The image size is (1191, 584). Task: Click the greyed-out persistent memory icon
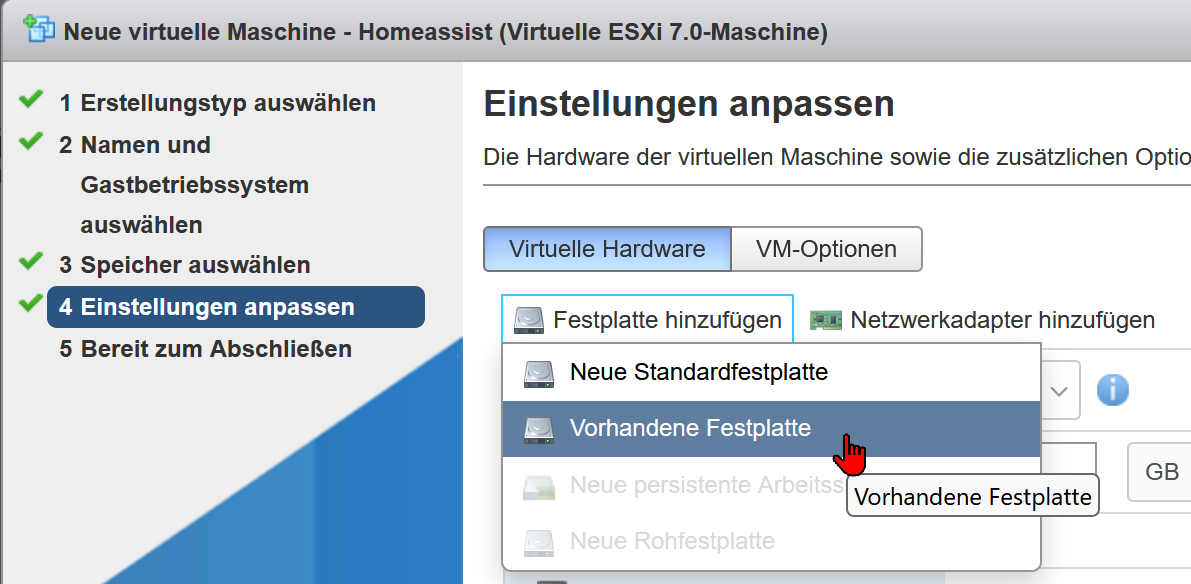click(x=538, y=487)
